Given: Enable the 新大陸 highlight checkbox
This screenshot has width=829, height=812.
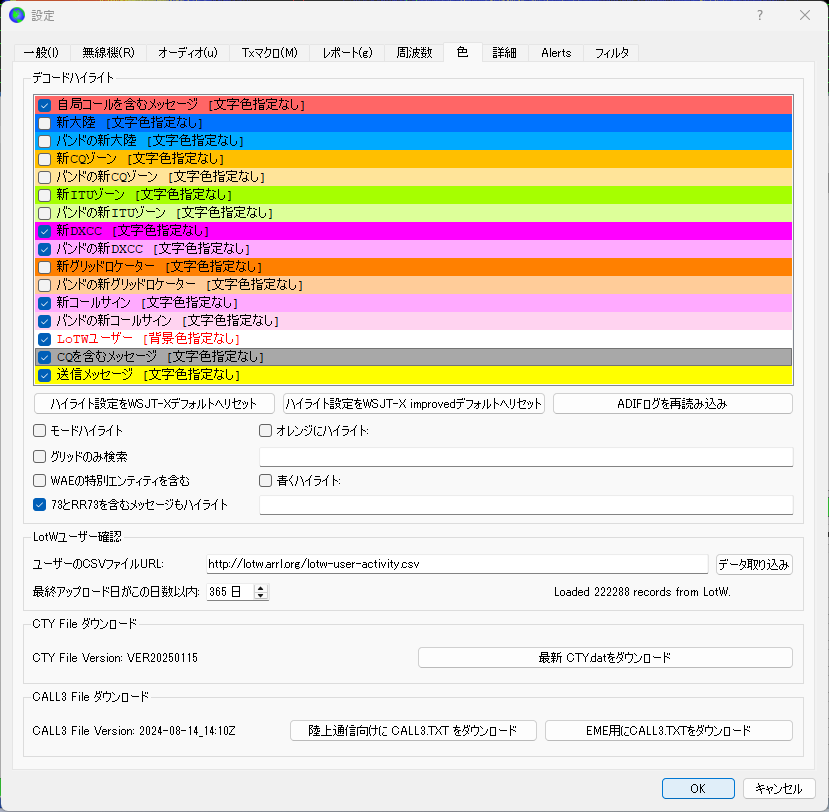Looking at the screenshot, I should 44,123.
